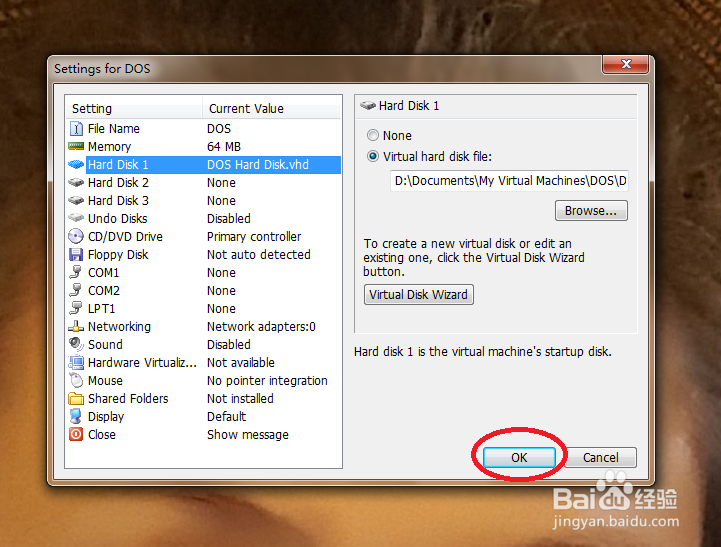Click the Not auto detected value
This screenshot has height=547, width=721.
click(259, 254)
